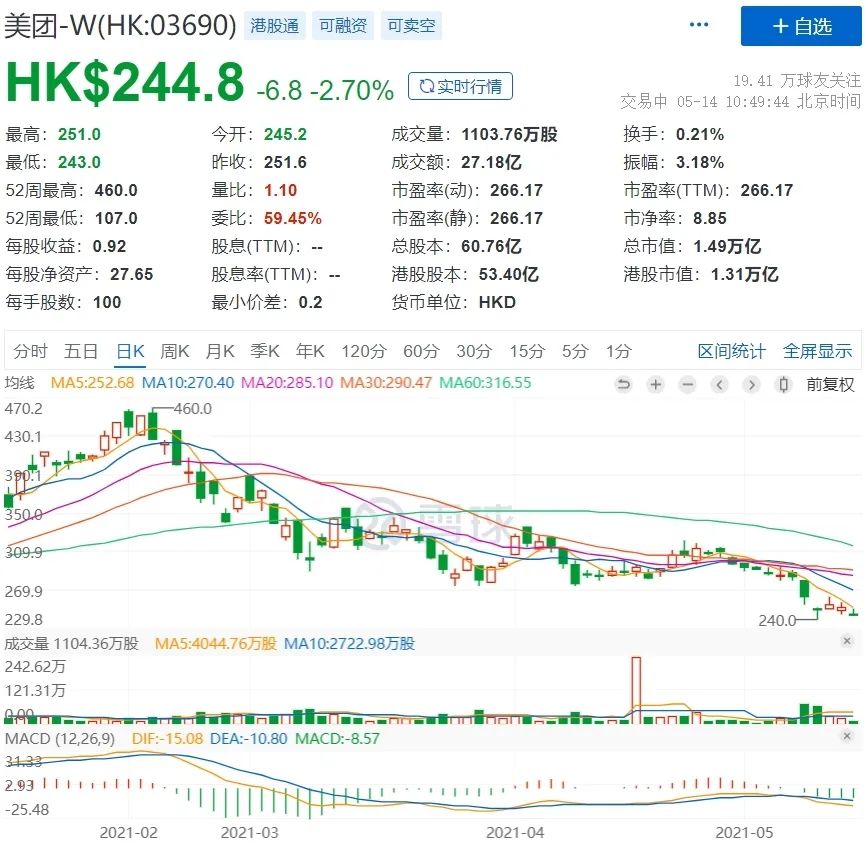This screenshot has height=848, width=865.
Task: Open 全屏显示 fullscreen link
Action: pos(818,351)
